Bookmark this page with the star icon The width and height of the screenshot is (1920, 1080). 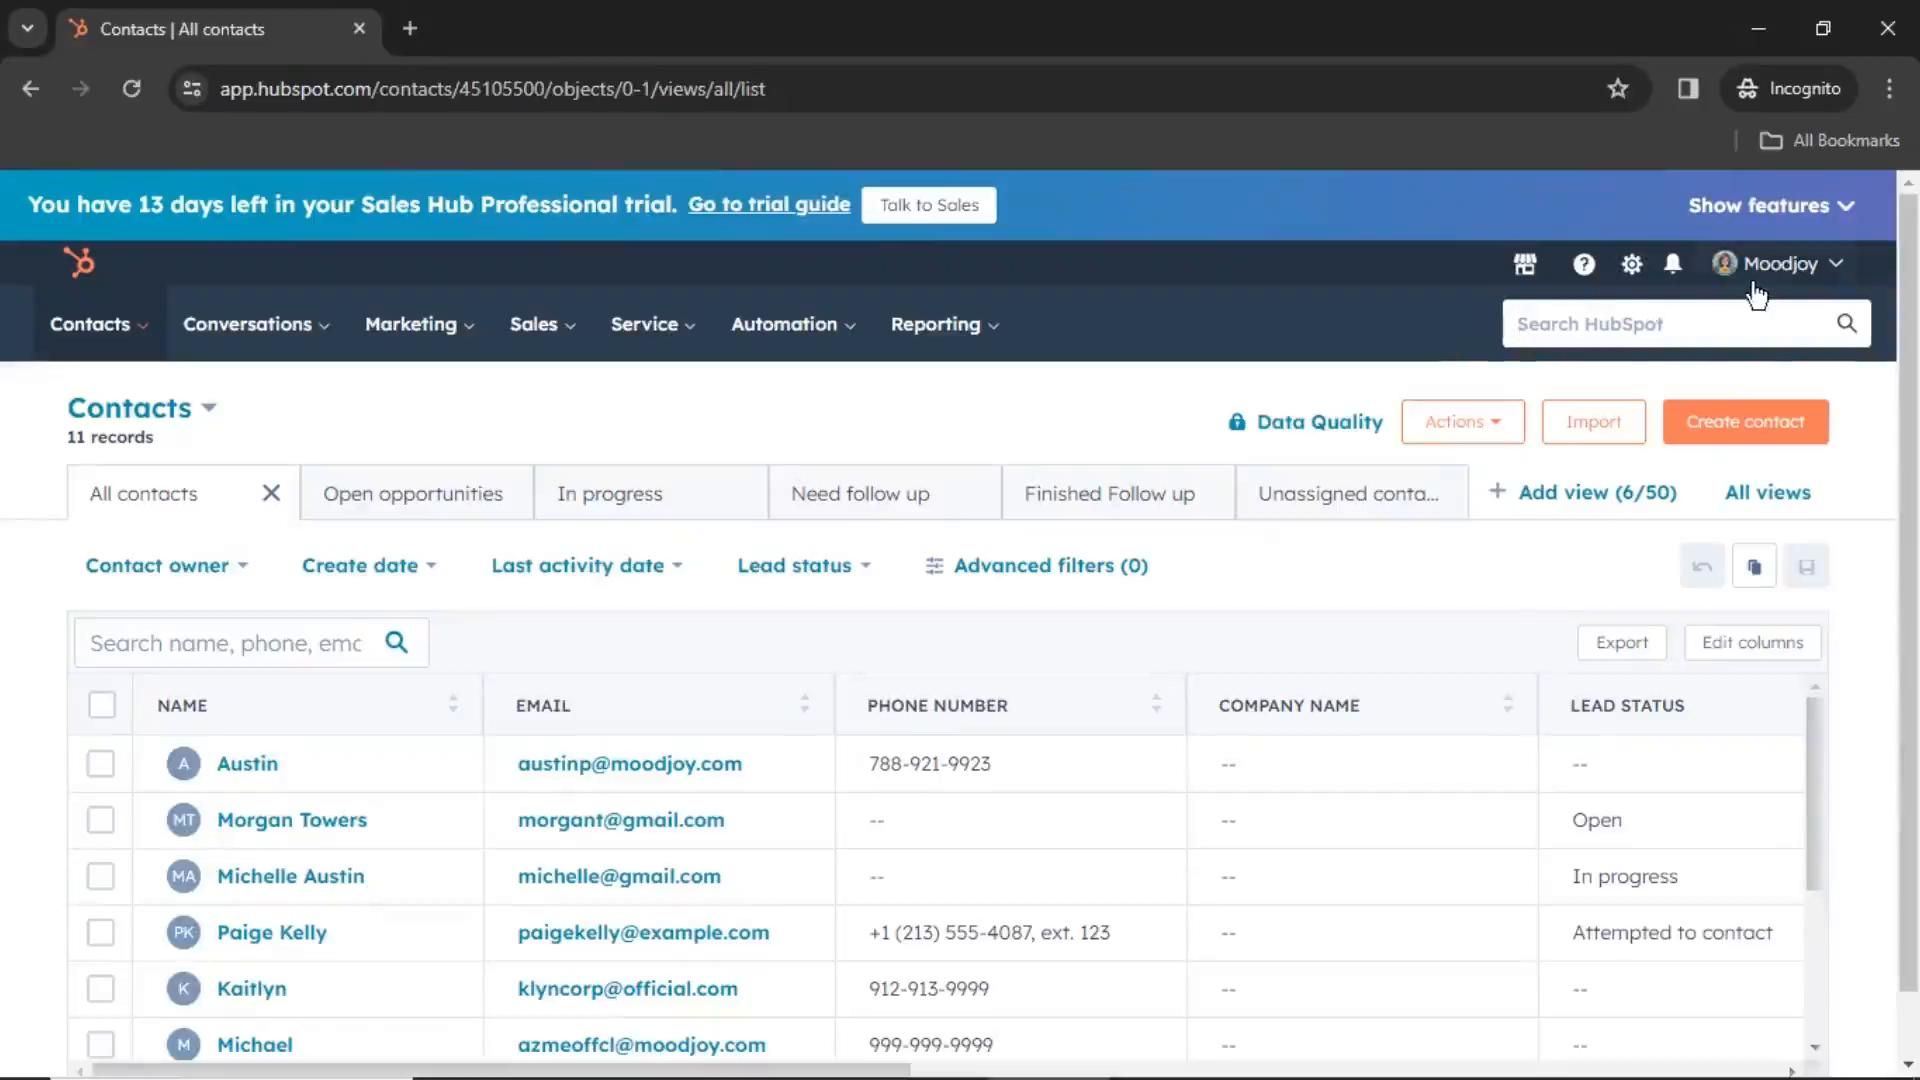1617,89
